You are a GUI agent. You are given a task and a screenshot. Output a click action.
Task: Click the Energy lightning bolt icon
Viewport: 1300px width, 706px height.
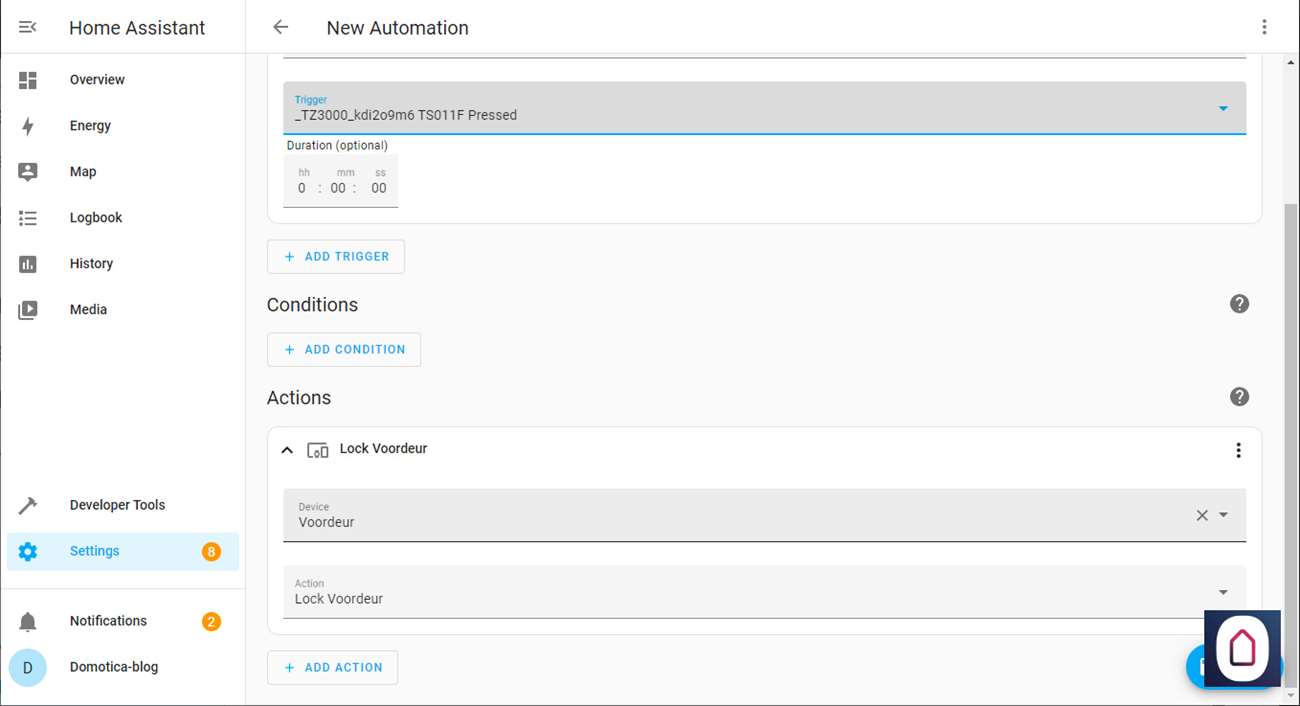click(28, 126)
